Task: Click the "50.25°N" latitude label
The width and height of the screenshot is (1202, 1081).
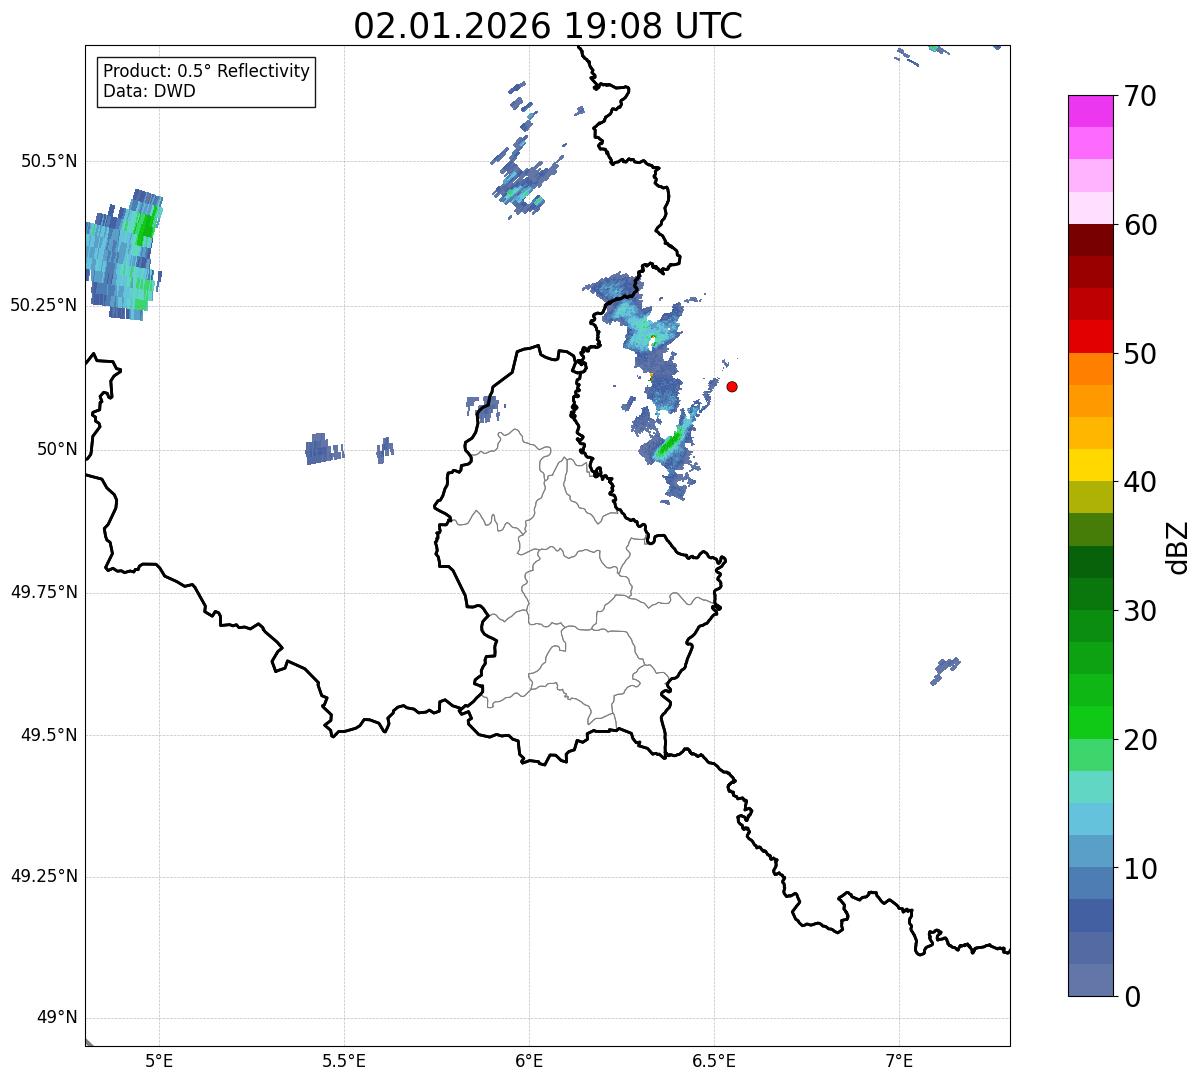Action: click(x=44, y=305)
